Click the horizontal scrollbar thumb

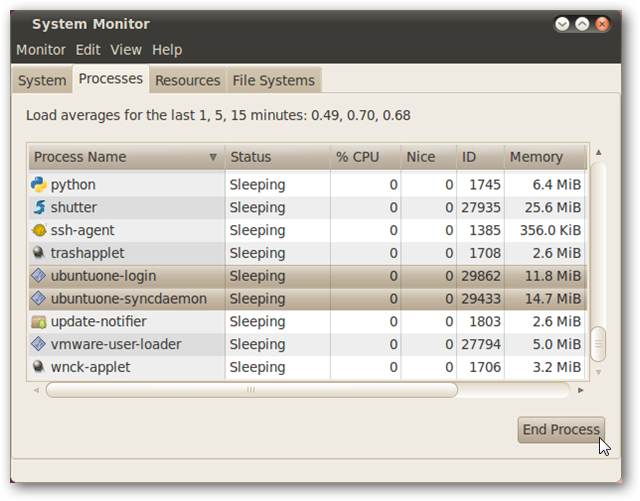(x=251, y=390)
